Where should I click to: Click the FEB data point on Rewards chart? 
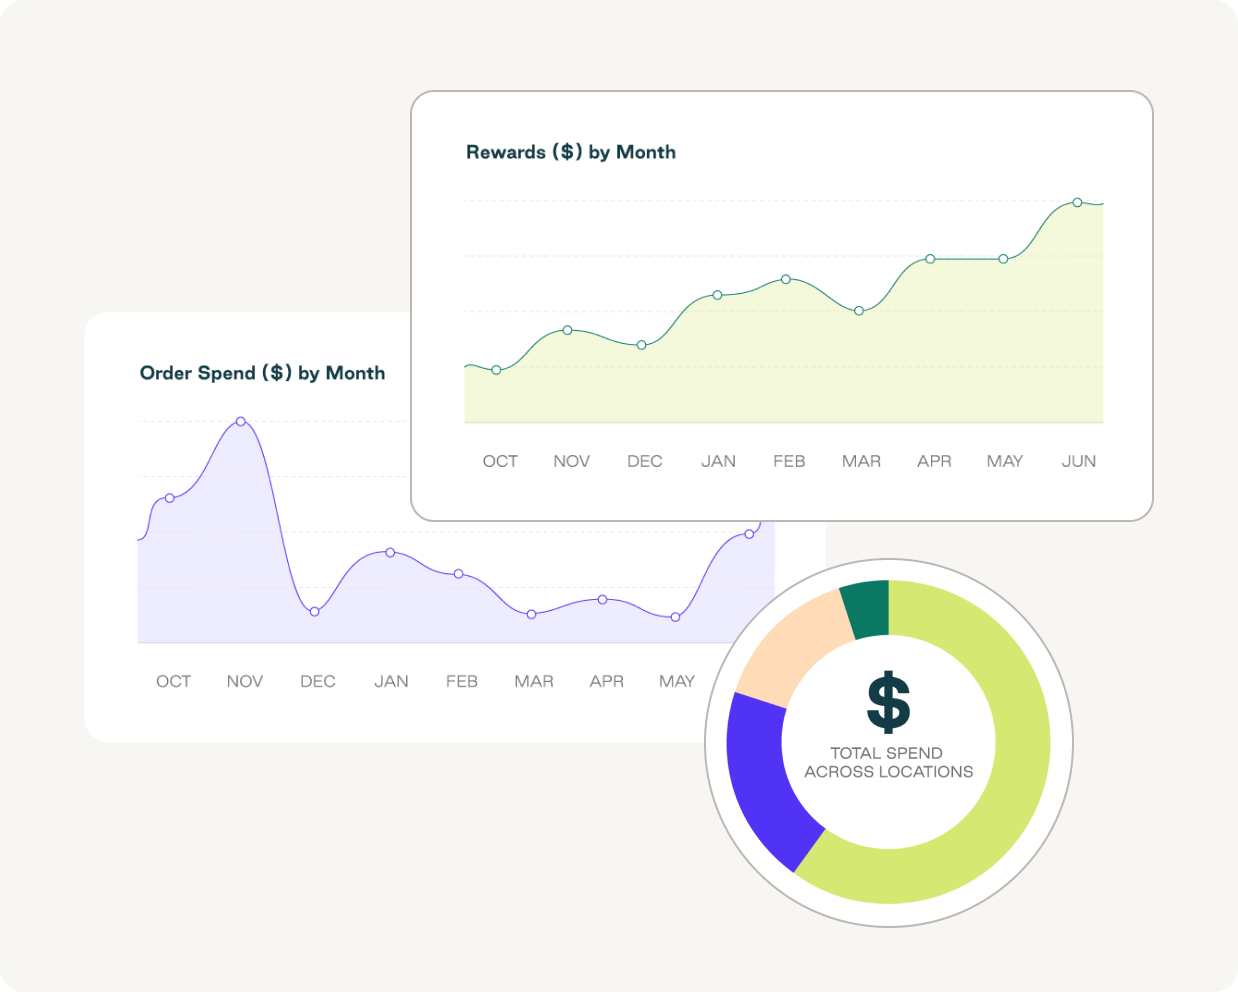(x=787, y=281)
